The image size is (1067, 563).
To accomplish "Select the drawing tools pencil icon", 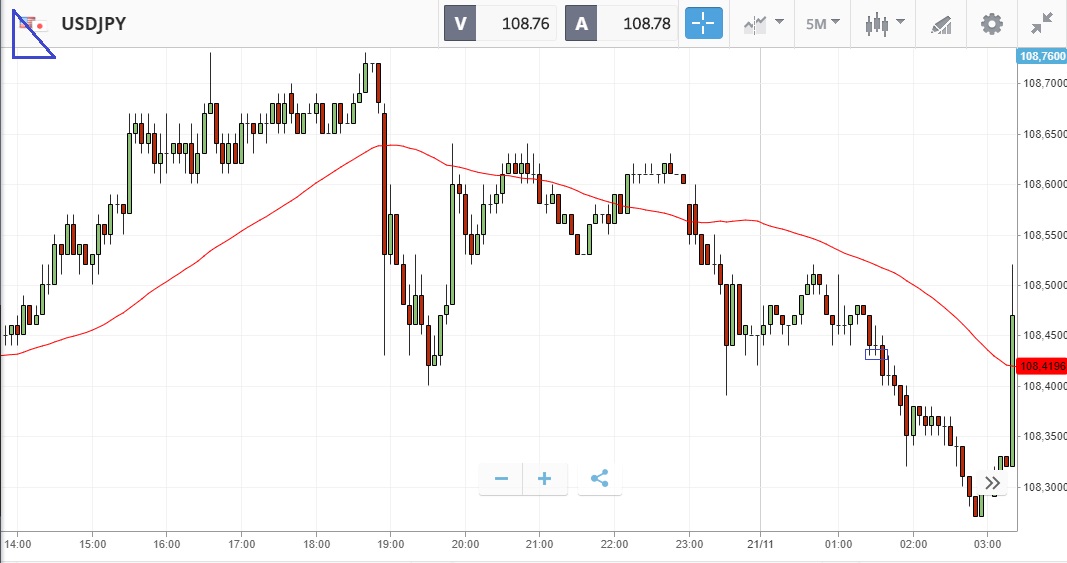I will [940, 23].
